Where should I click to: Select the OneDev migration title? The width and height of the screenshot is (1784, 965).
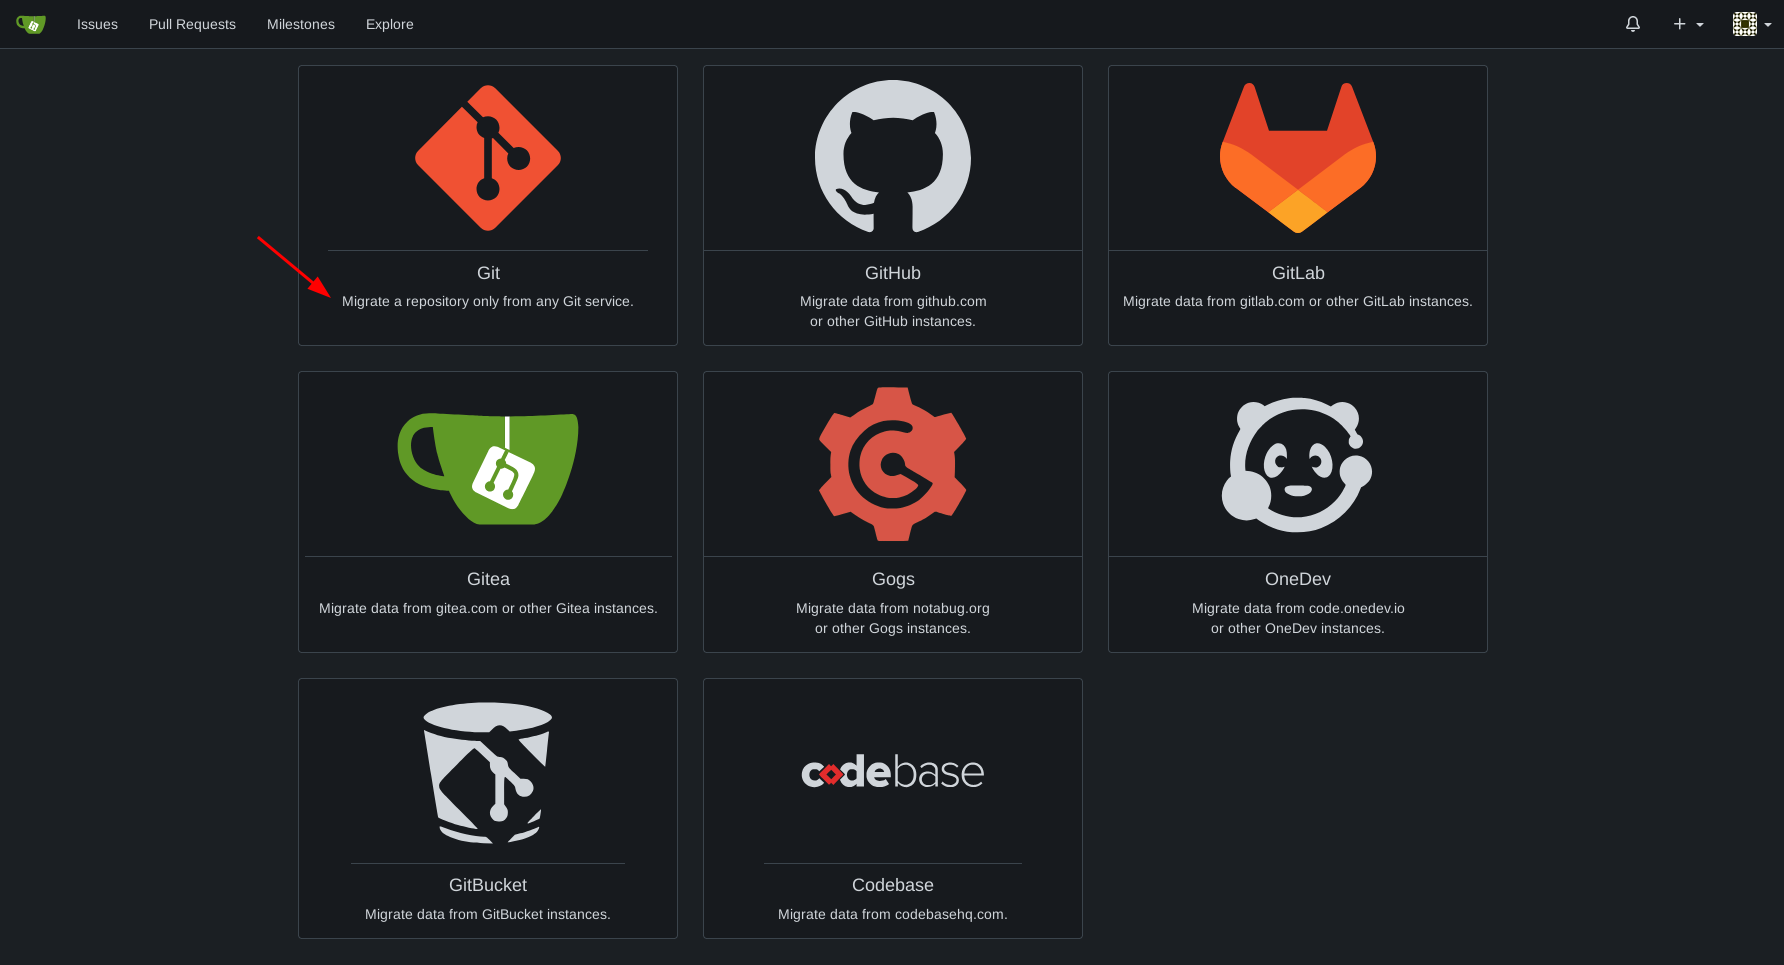click(x=1298, y=579)
